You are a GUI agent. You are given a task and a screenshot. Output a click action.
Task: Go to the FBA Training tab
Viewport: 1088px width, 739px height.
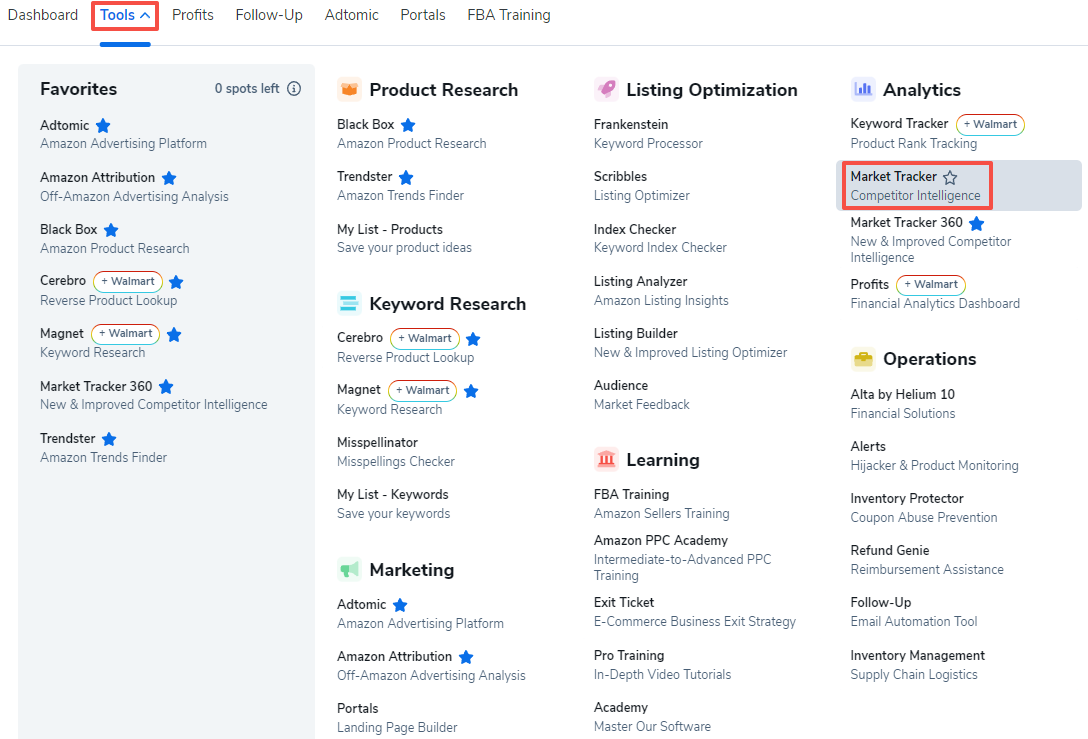[x=508, y=15]
